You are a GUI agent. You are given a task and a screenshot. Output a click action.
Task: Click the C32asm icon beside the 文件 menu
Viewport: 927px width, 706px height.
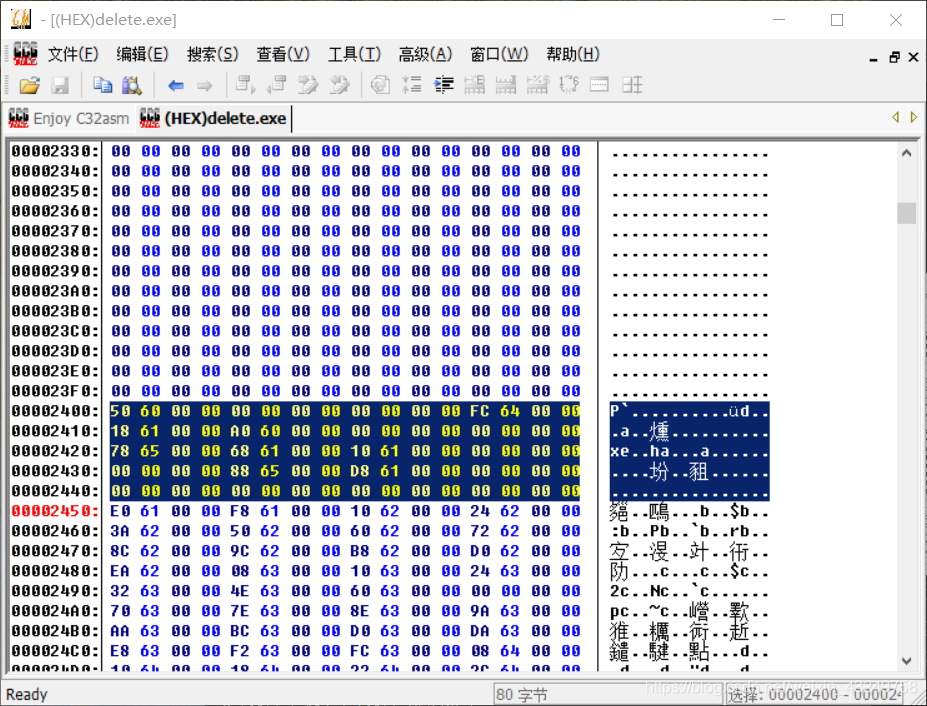click(25, 54)
